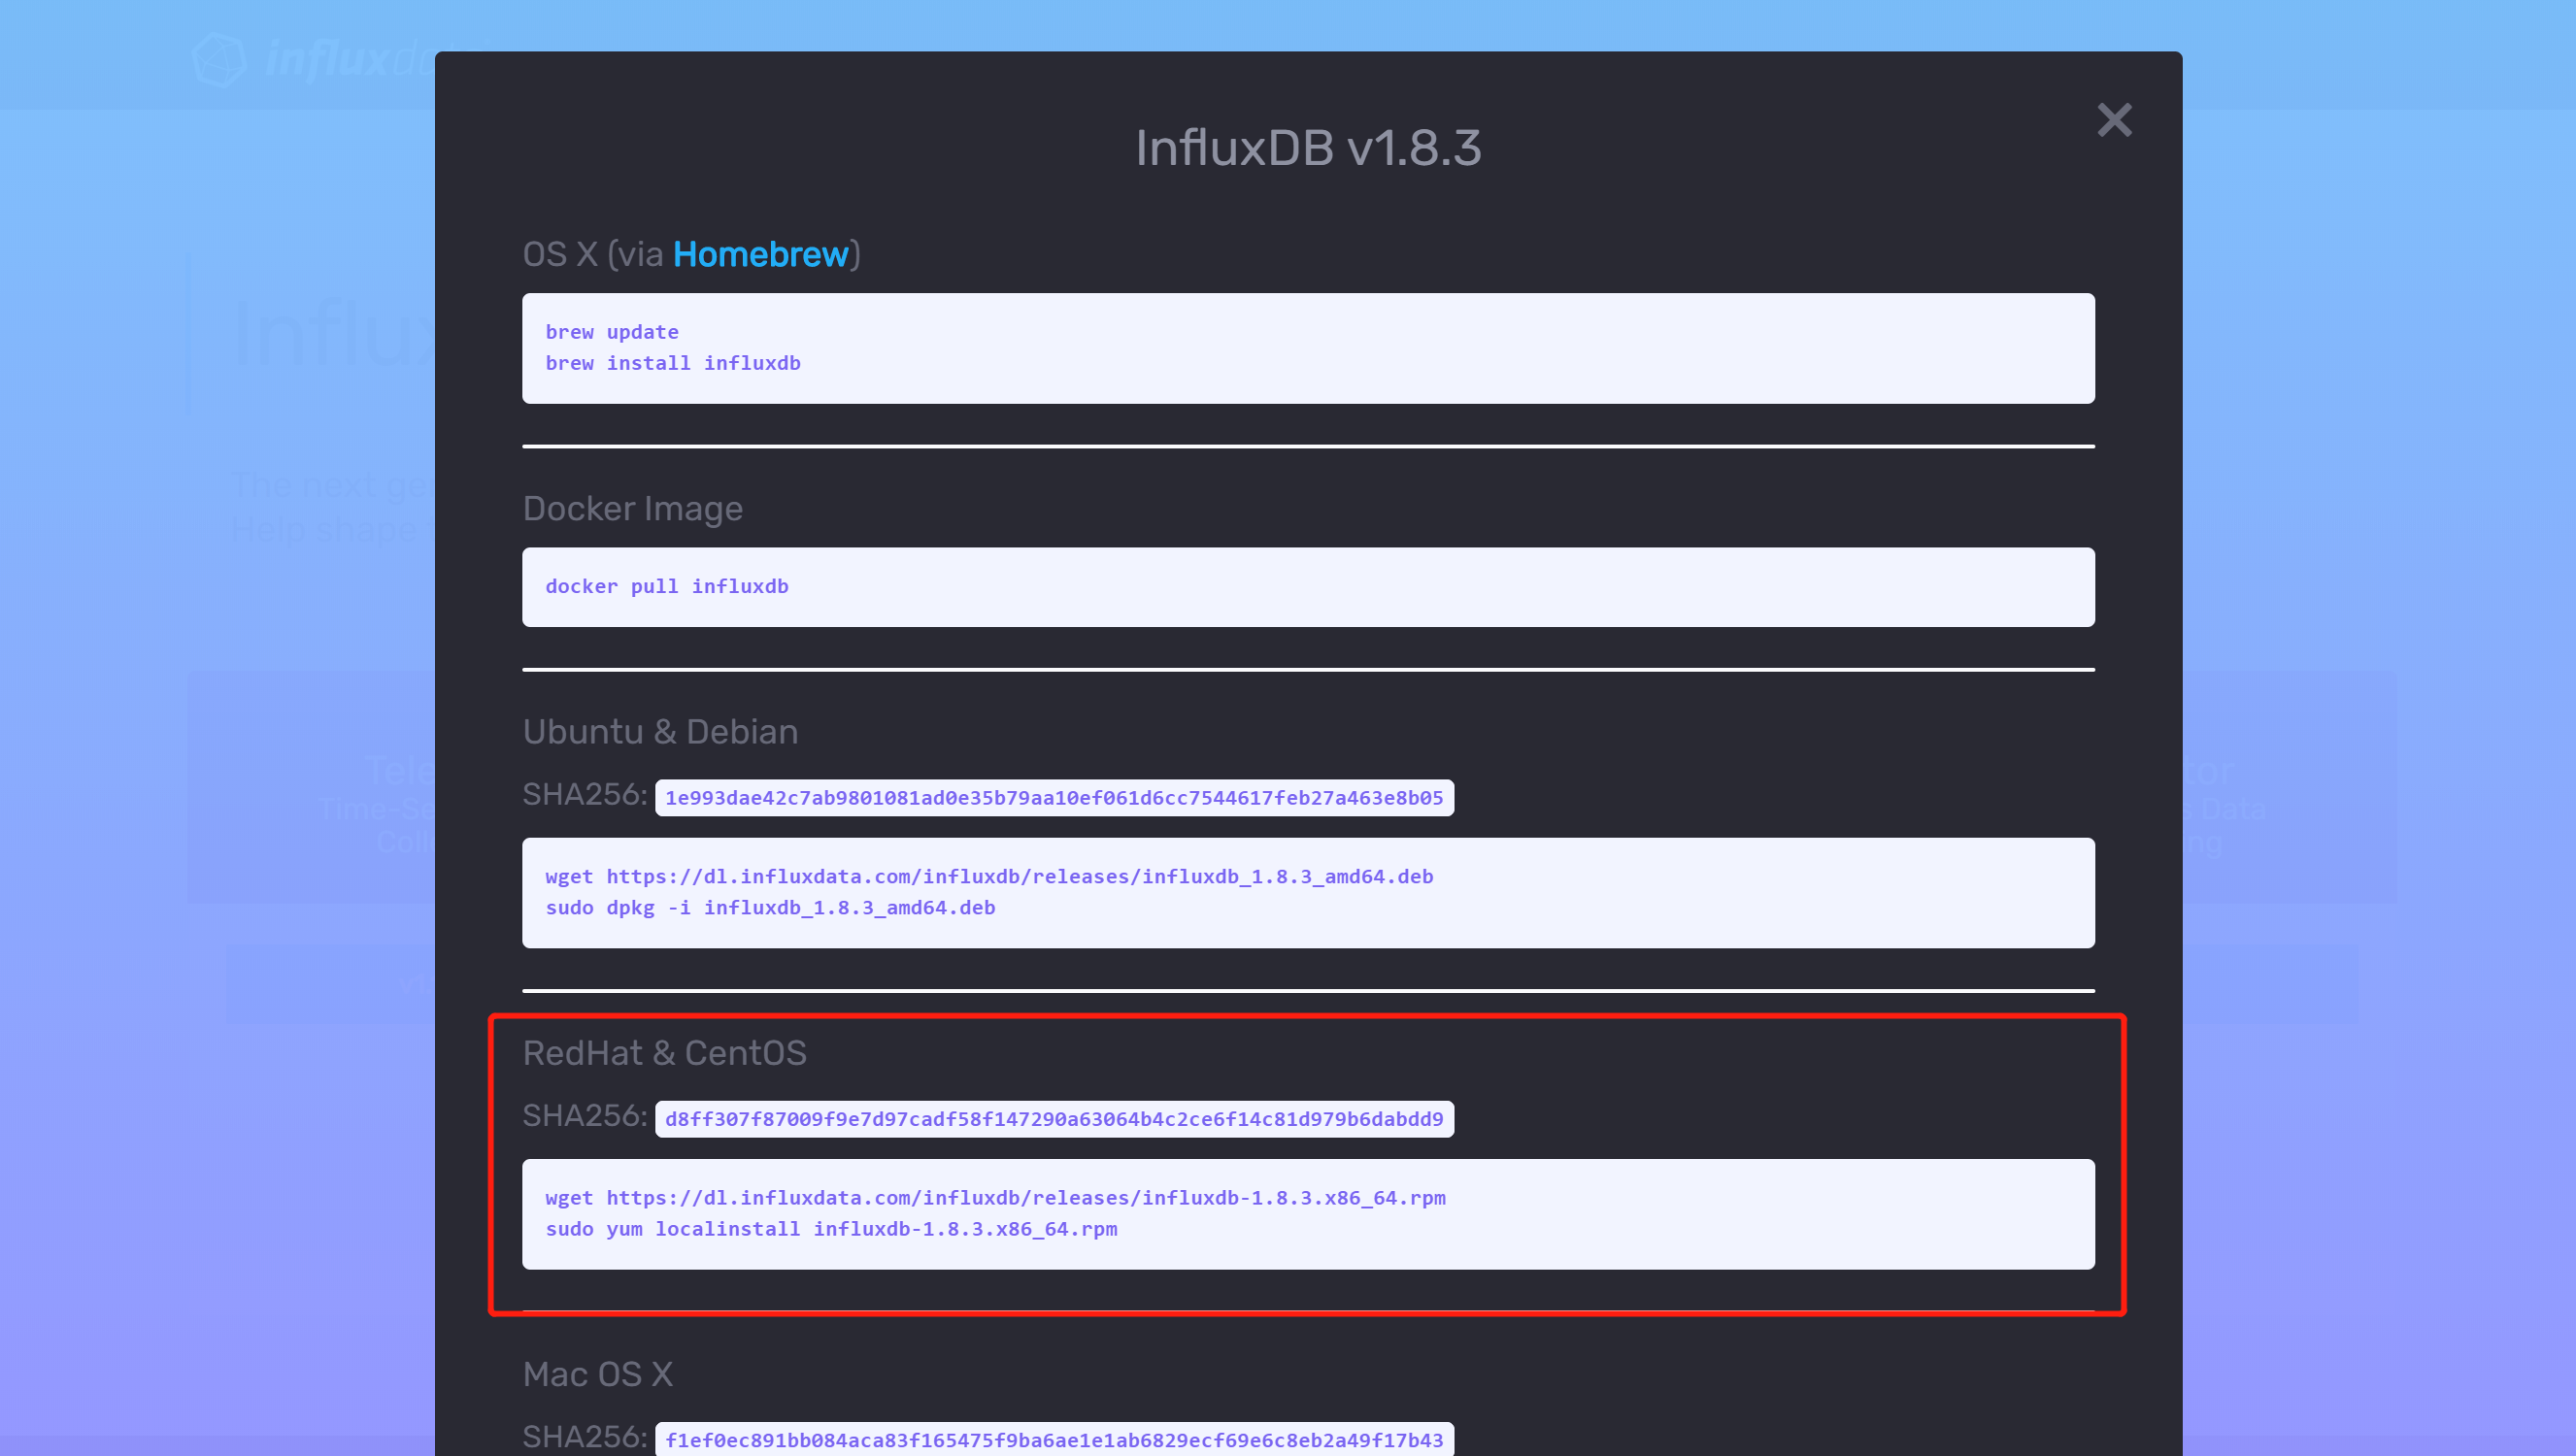The height and width of the screenshot is (1456, 2576).
Task: Click the 'brew update' command line
Action: coord(611,332)
